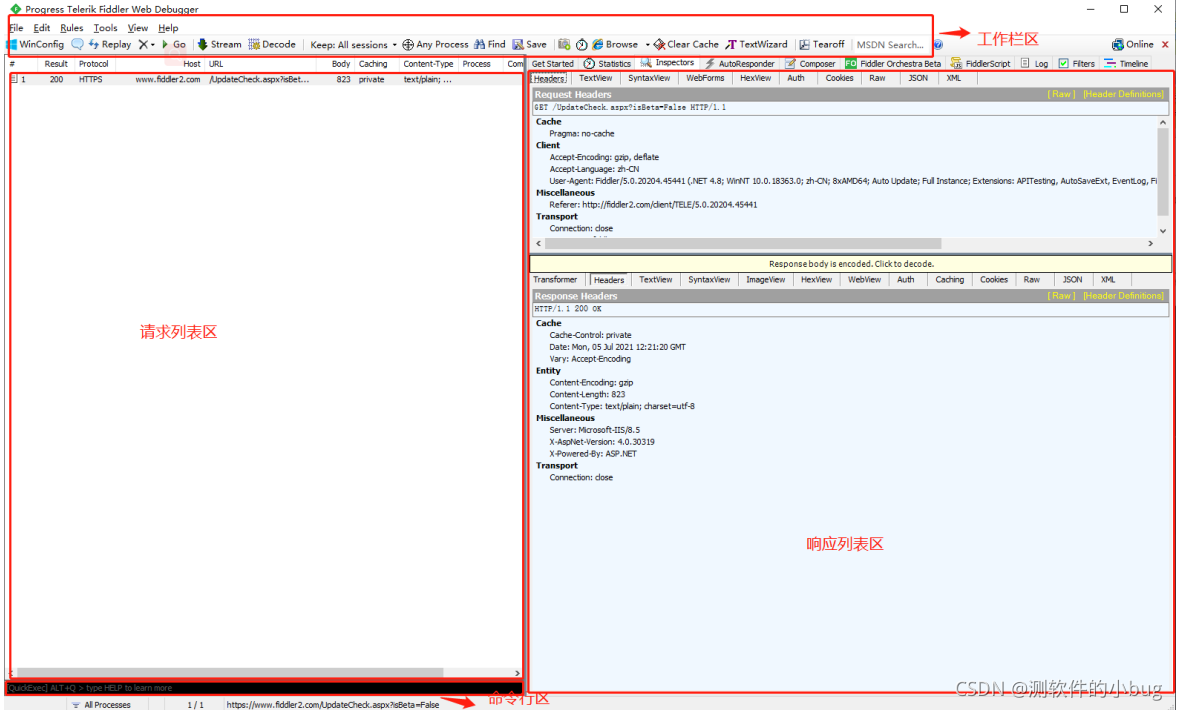Click Raw link in Request Headers bar
1177x710 pixels.
coord(1061,95)
